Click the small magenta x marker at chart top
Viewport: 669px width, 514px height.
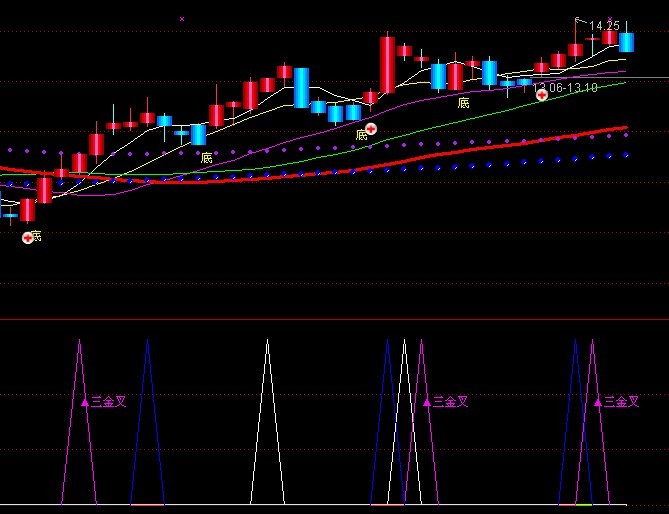point(182,19)
